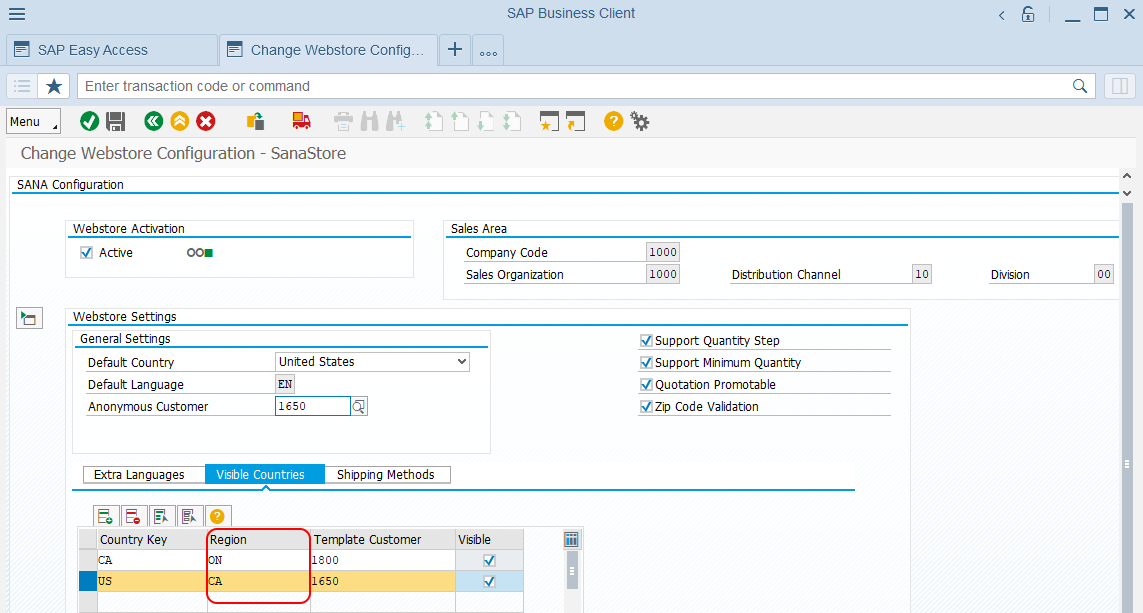Click the table toolbar help question icon
This screenshot has height=613, width=1143.
(x=217, y=517)
